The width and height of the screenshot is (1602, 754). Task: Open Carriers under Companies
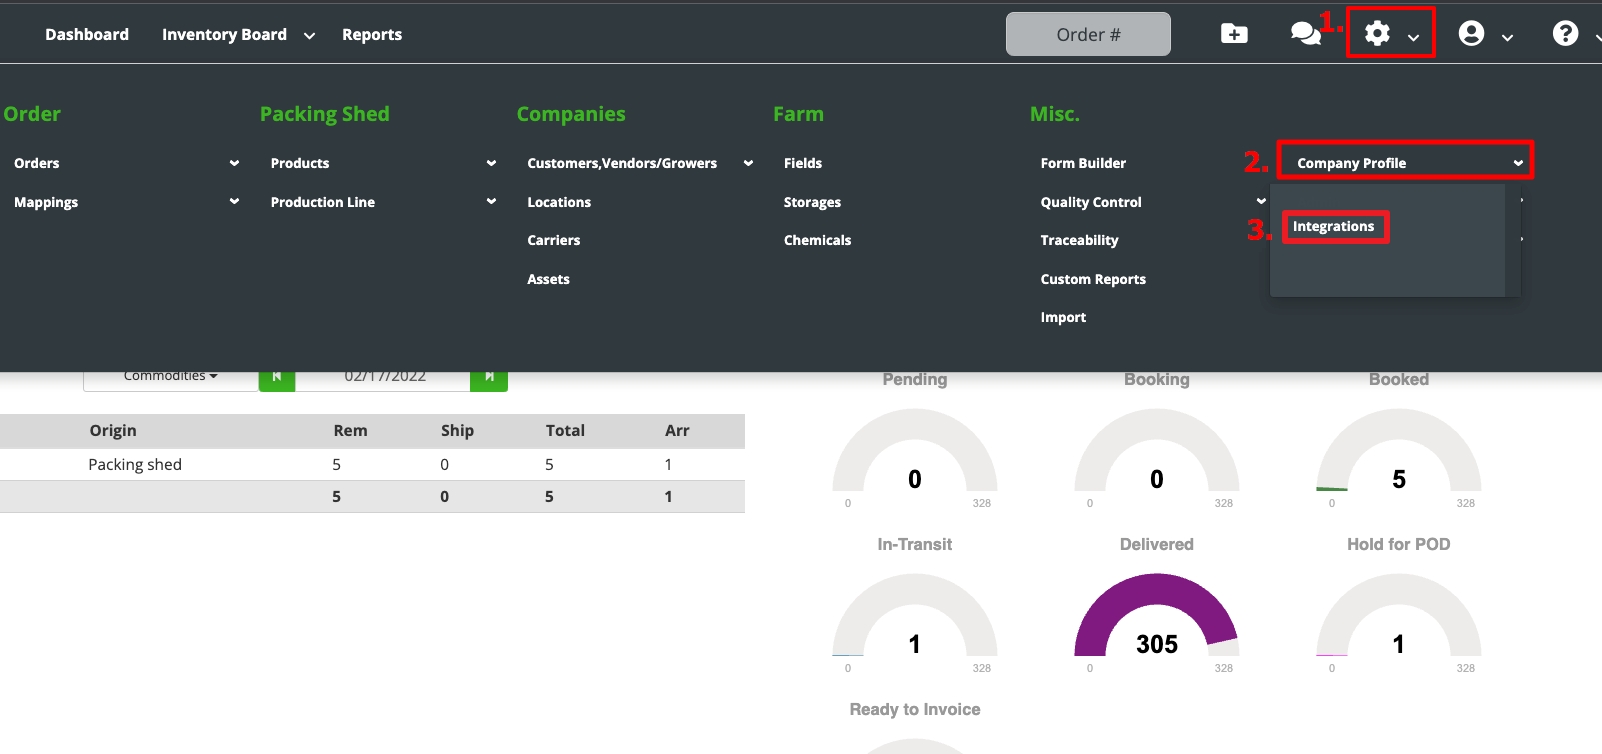click(553, 240)
